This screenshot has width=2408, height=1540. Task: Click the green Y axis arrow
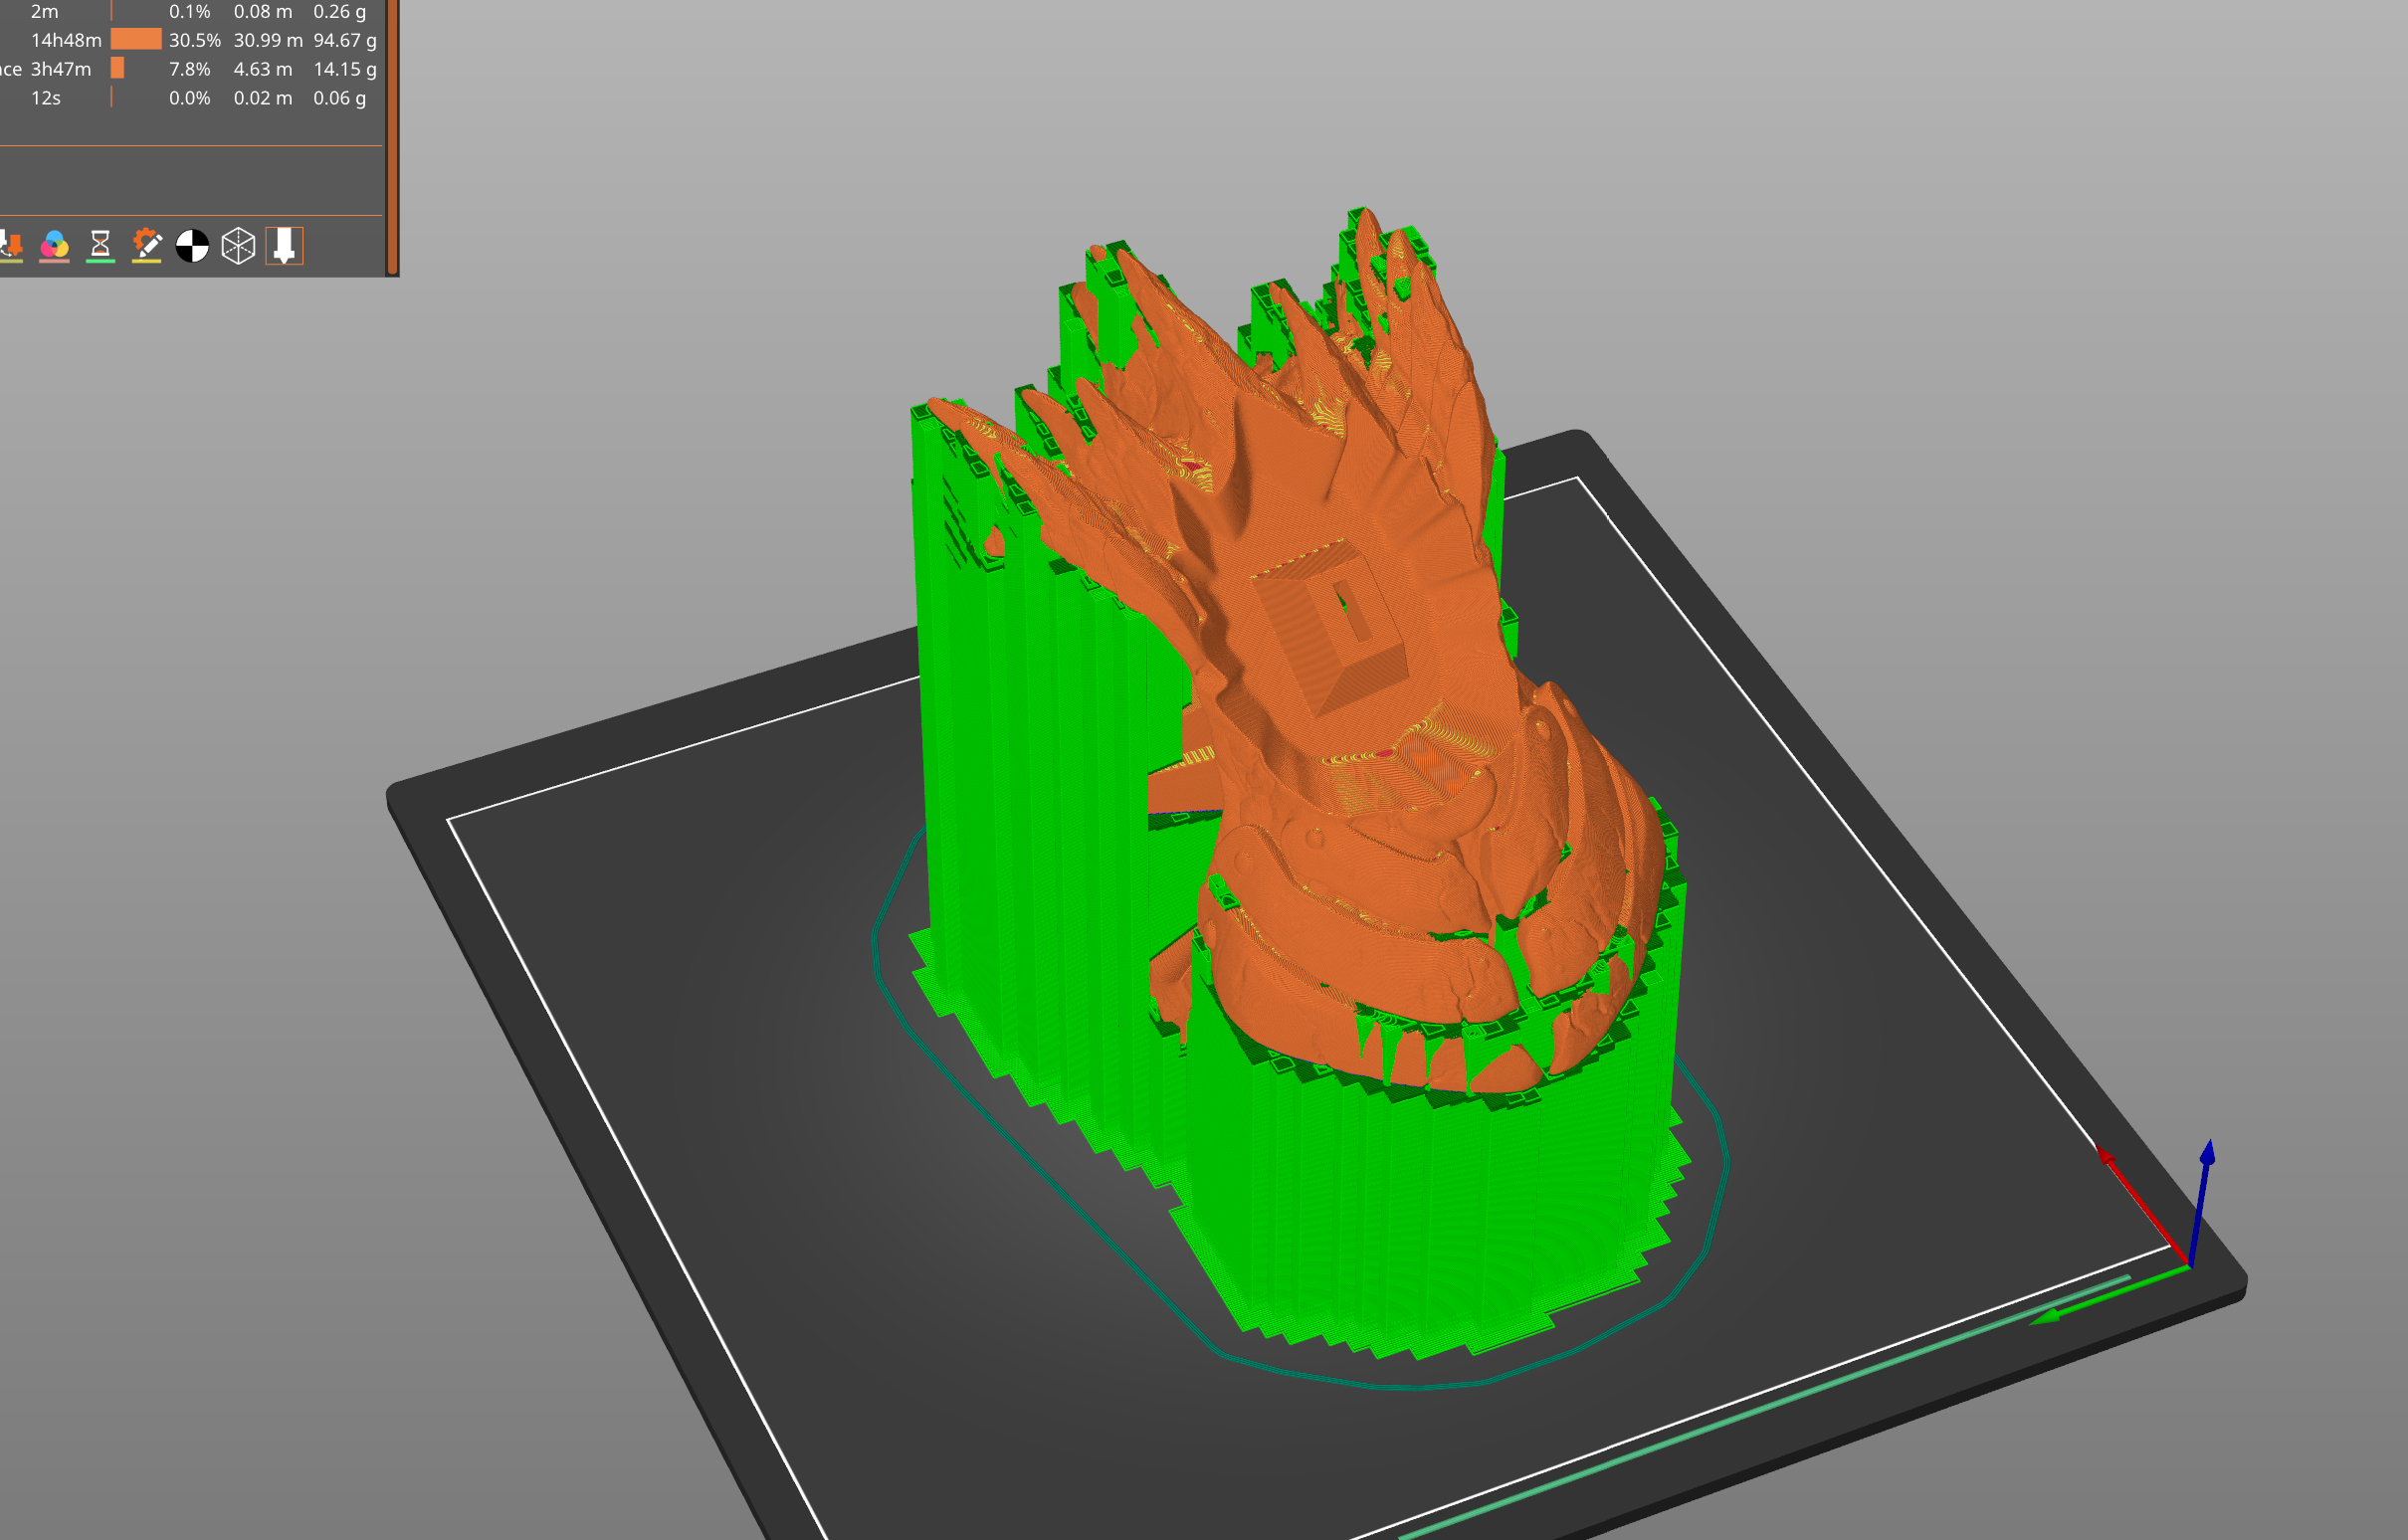click(2108, 1295)
